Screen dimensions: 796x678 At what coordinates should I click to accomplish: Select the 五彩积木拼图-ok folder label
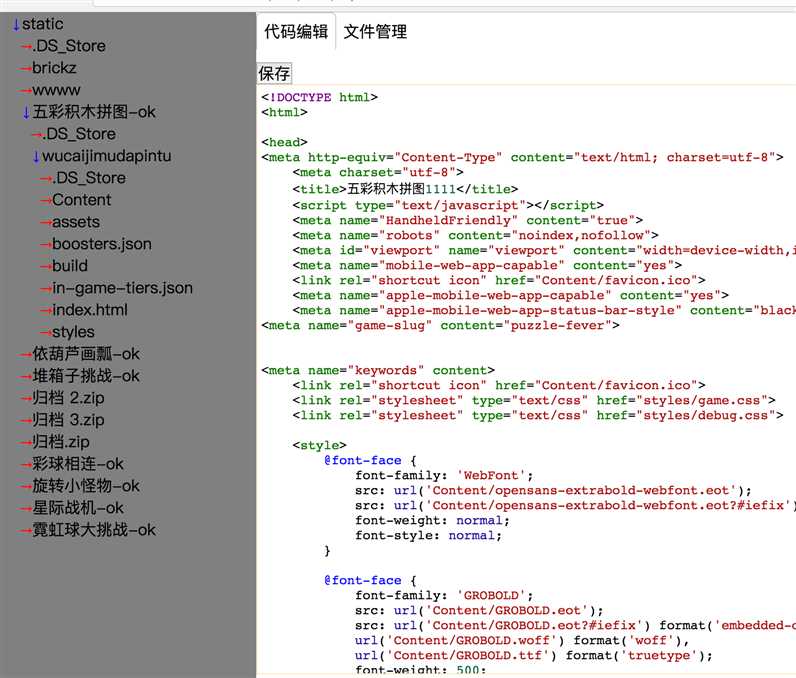click(x=94, y=112)
